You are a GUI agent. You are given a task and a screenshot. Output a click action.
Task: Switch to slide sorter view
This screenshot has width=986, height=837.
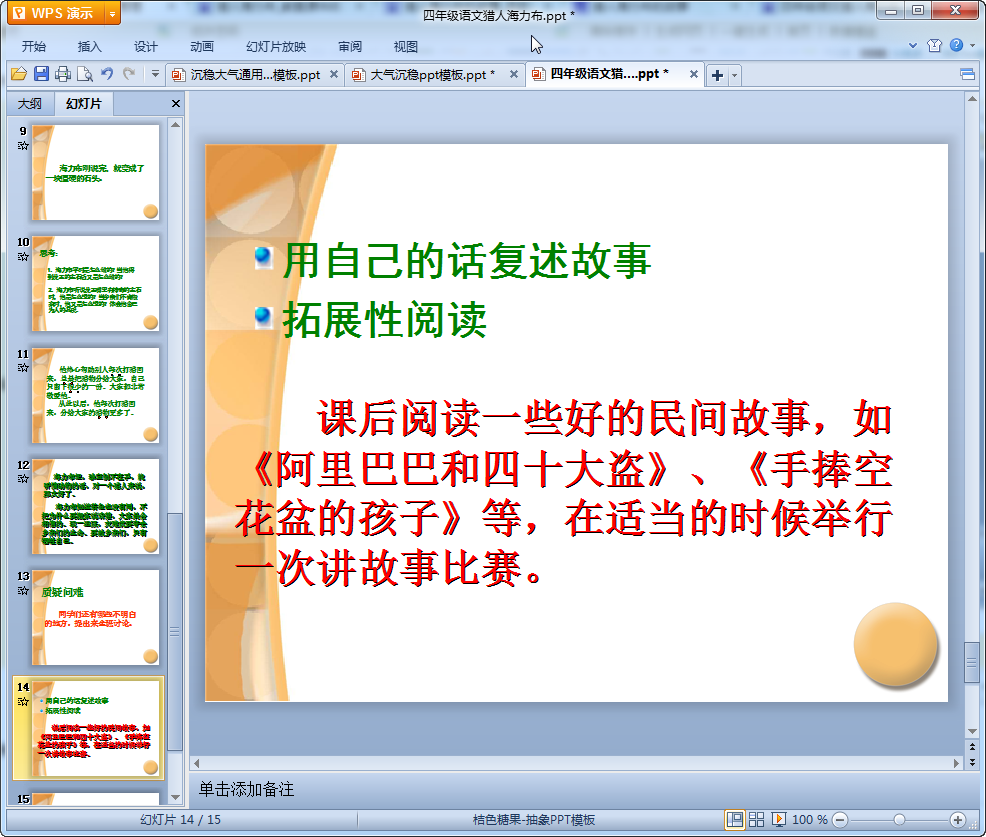(x=756, y=819)
